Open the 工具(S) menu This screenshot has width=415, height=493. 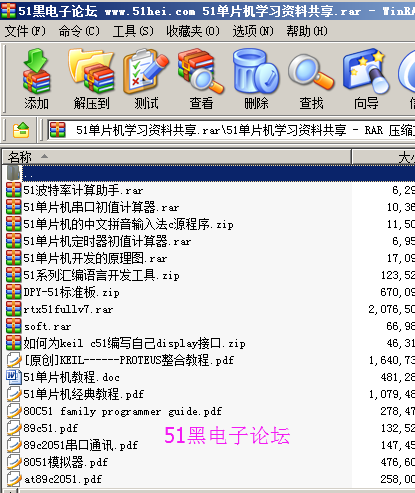click(x=133, y=31)
